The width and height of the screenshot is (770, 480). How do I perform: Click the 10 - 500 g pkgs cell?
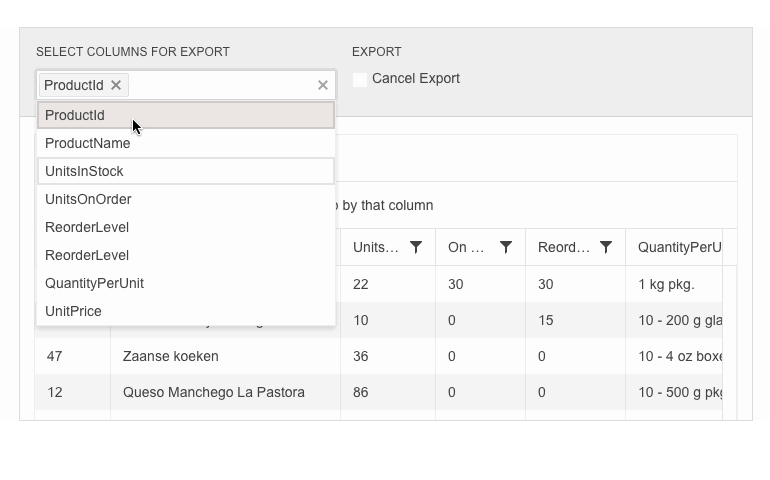point(674,392)
